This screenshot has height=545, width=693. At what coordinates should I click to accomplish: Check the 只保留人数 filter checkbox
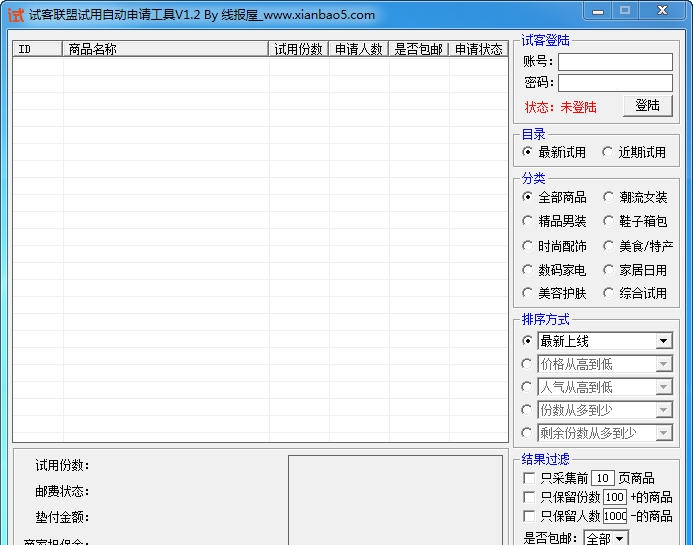(x=530, y=516)
